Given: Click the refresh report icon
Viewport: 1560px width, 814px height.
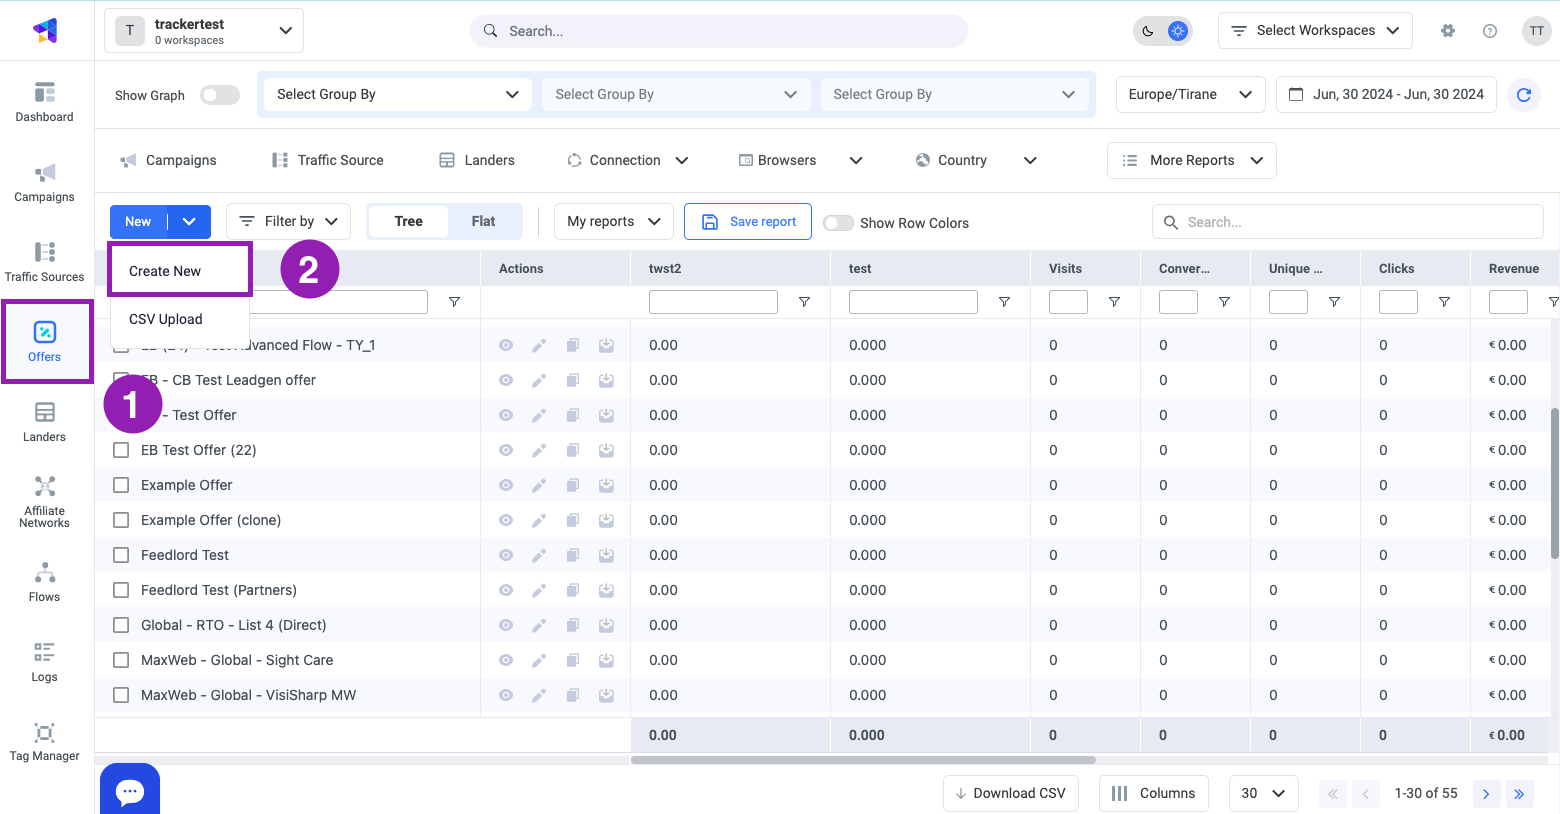Looking at the screenshot, I should click(1524, 95).
